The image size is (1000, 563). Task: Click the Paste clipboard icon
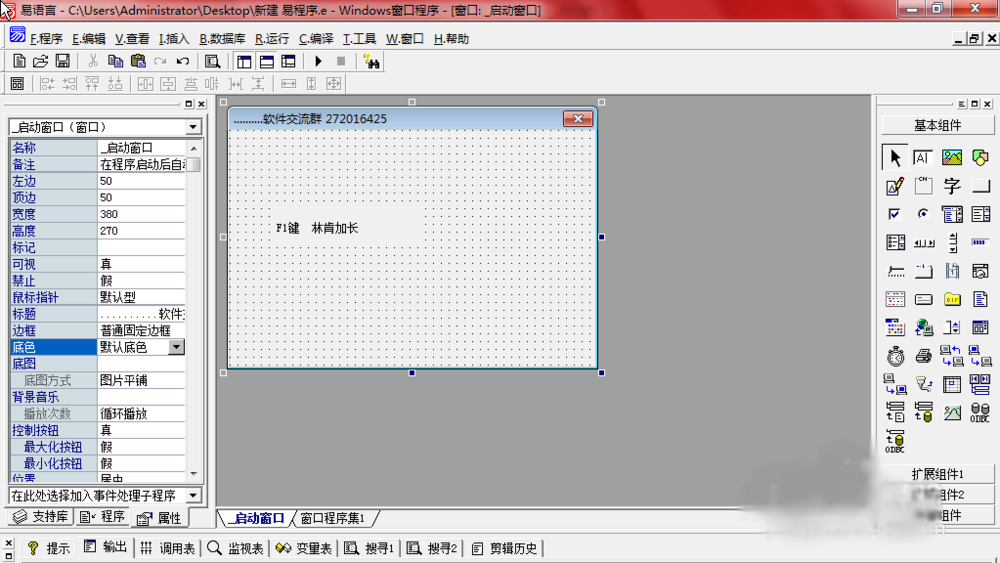tap(138, 61)
